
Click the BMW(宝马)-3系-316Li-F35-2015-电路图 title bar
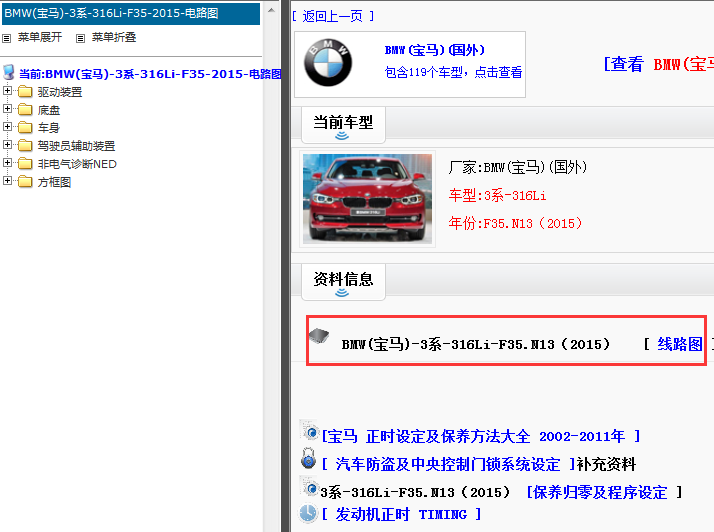[x=131, y=13]
